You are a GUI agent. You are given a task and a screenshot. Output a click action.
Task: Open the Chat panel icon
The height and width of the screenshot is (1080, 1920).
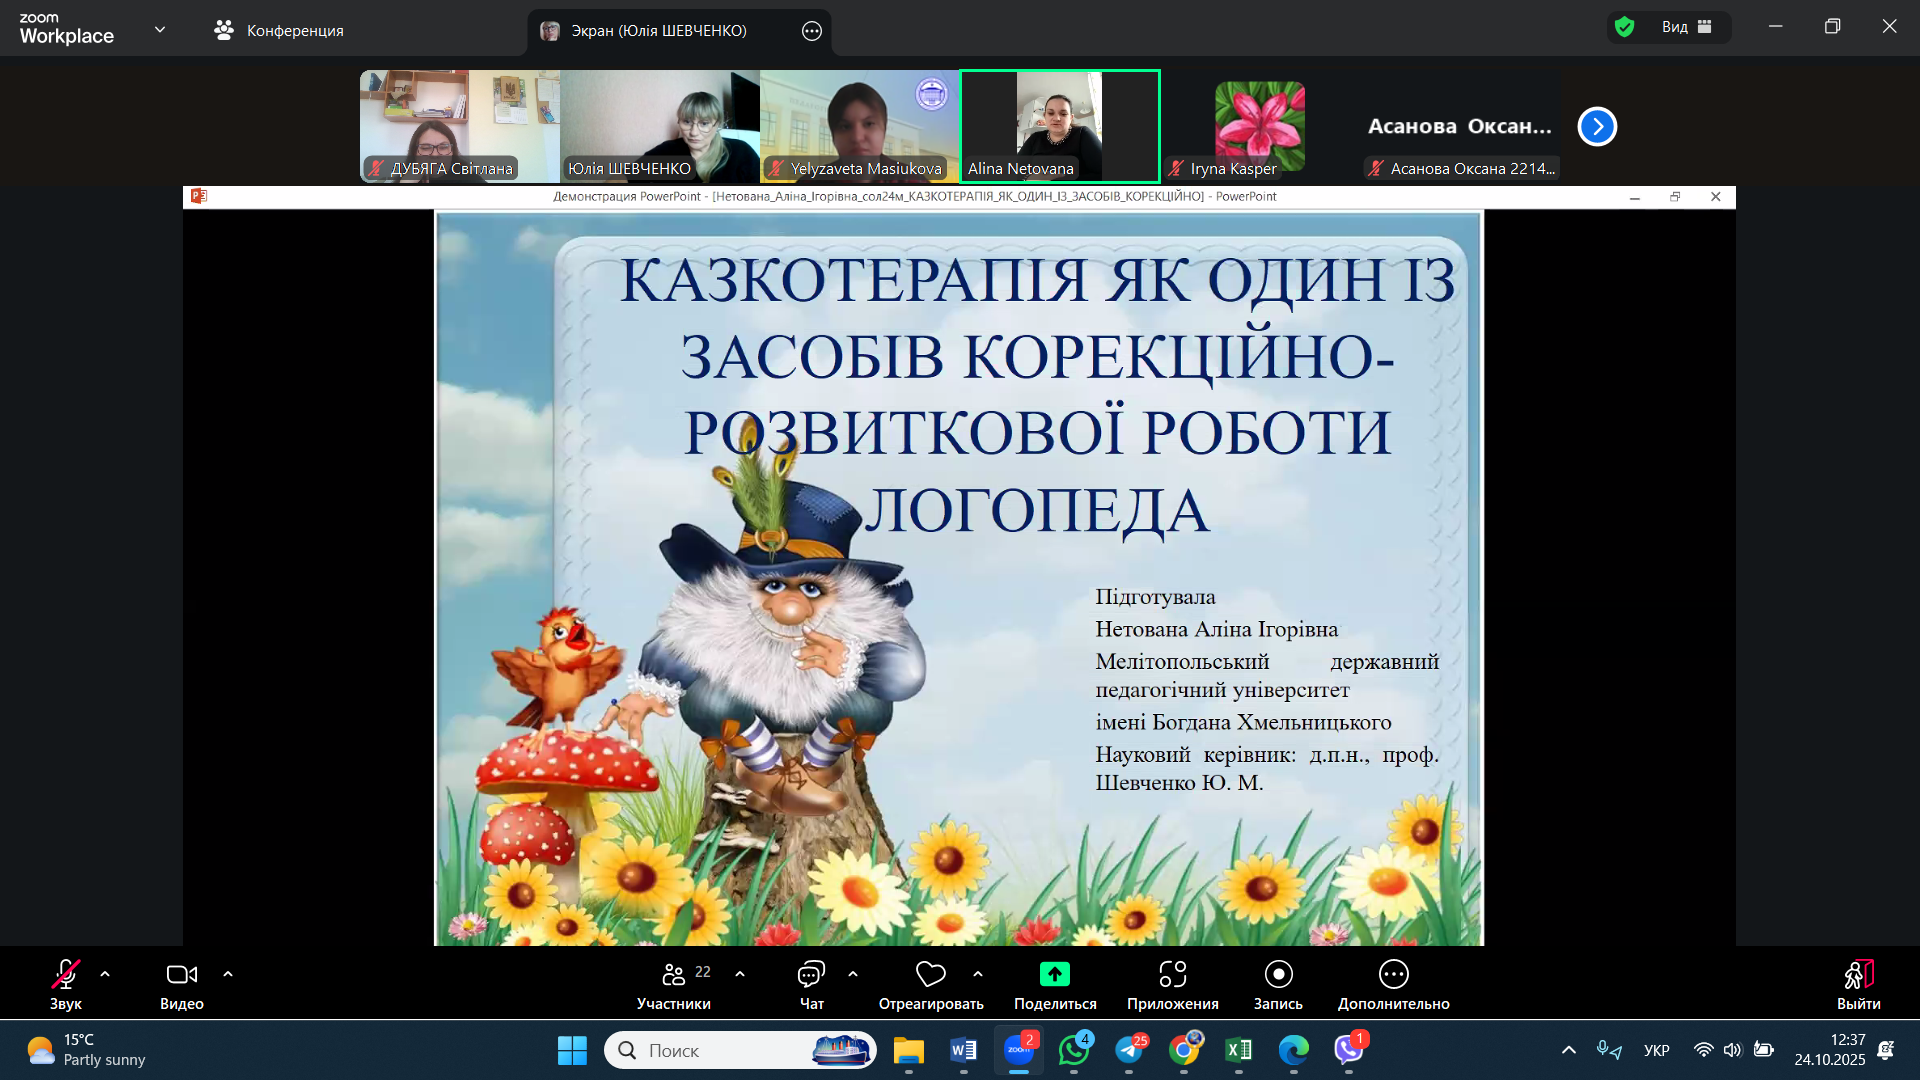(x=811, y=974)
